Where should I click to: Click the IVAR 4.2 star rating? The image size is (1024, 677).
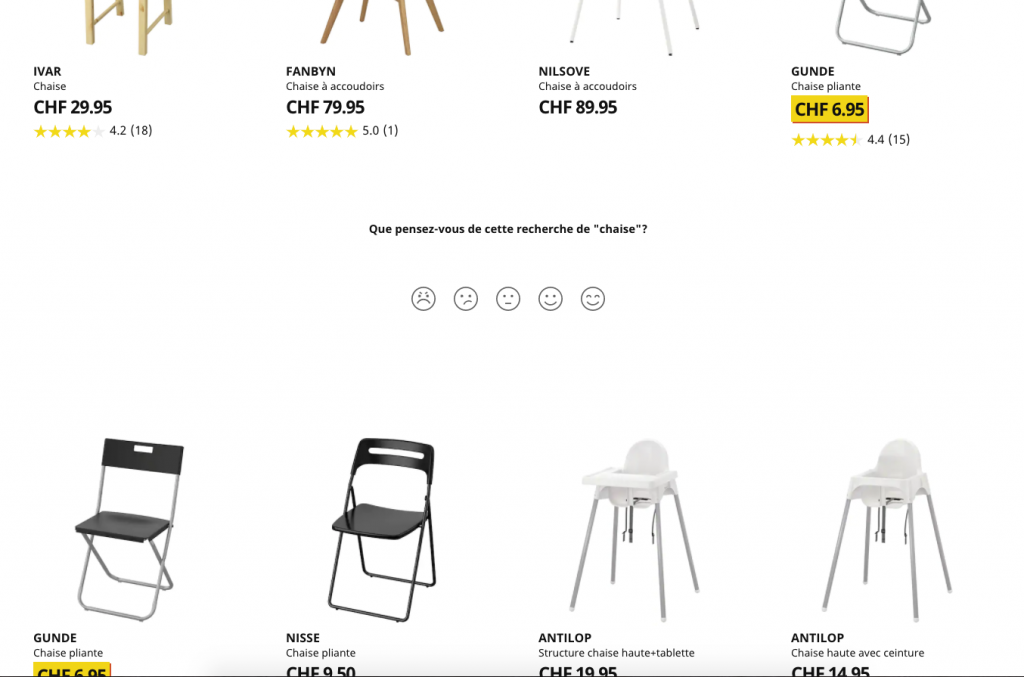click(93, 131)
